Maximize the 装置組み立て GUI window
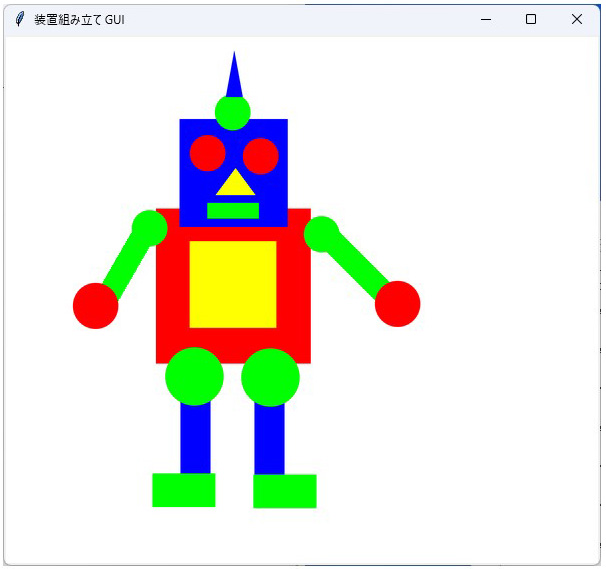 pyautogui.click(x=531, y=19)
